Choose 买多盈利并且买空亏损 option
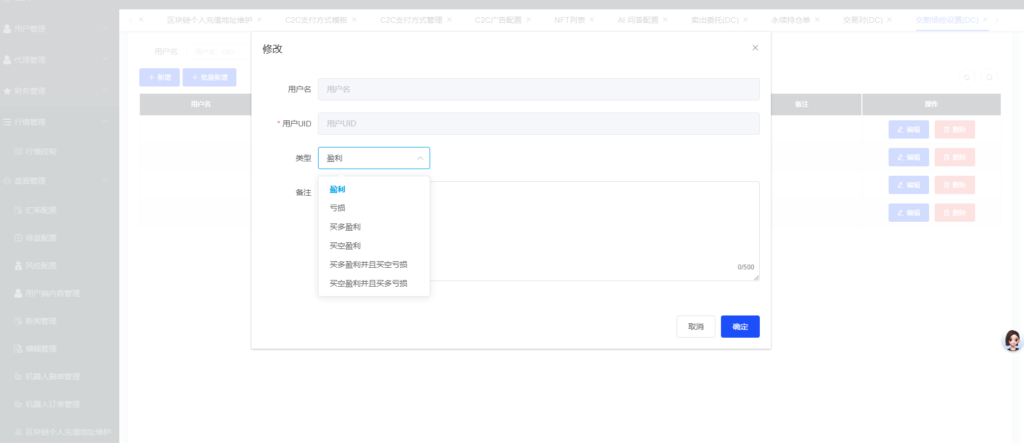This screenshot has width=1024, height=443. (x=368, y=265)
